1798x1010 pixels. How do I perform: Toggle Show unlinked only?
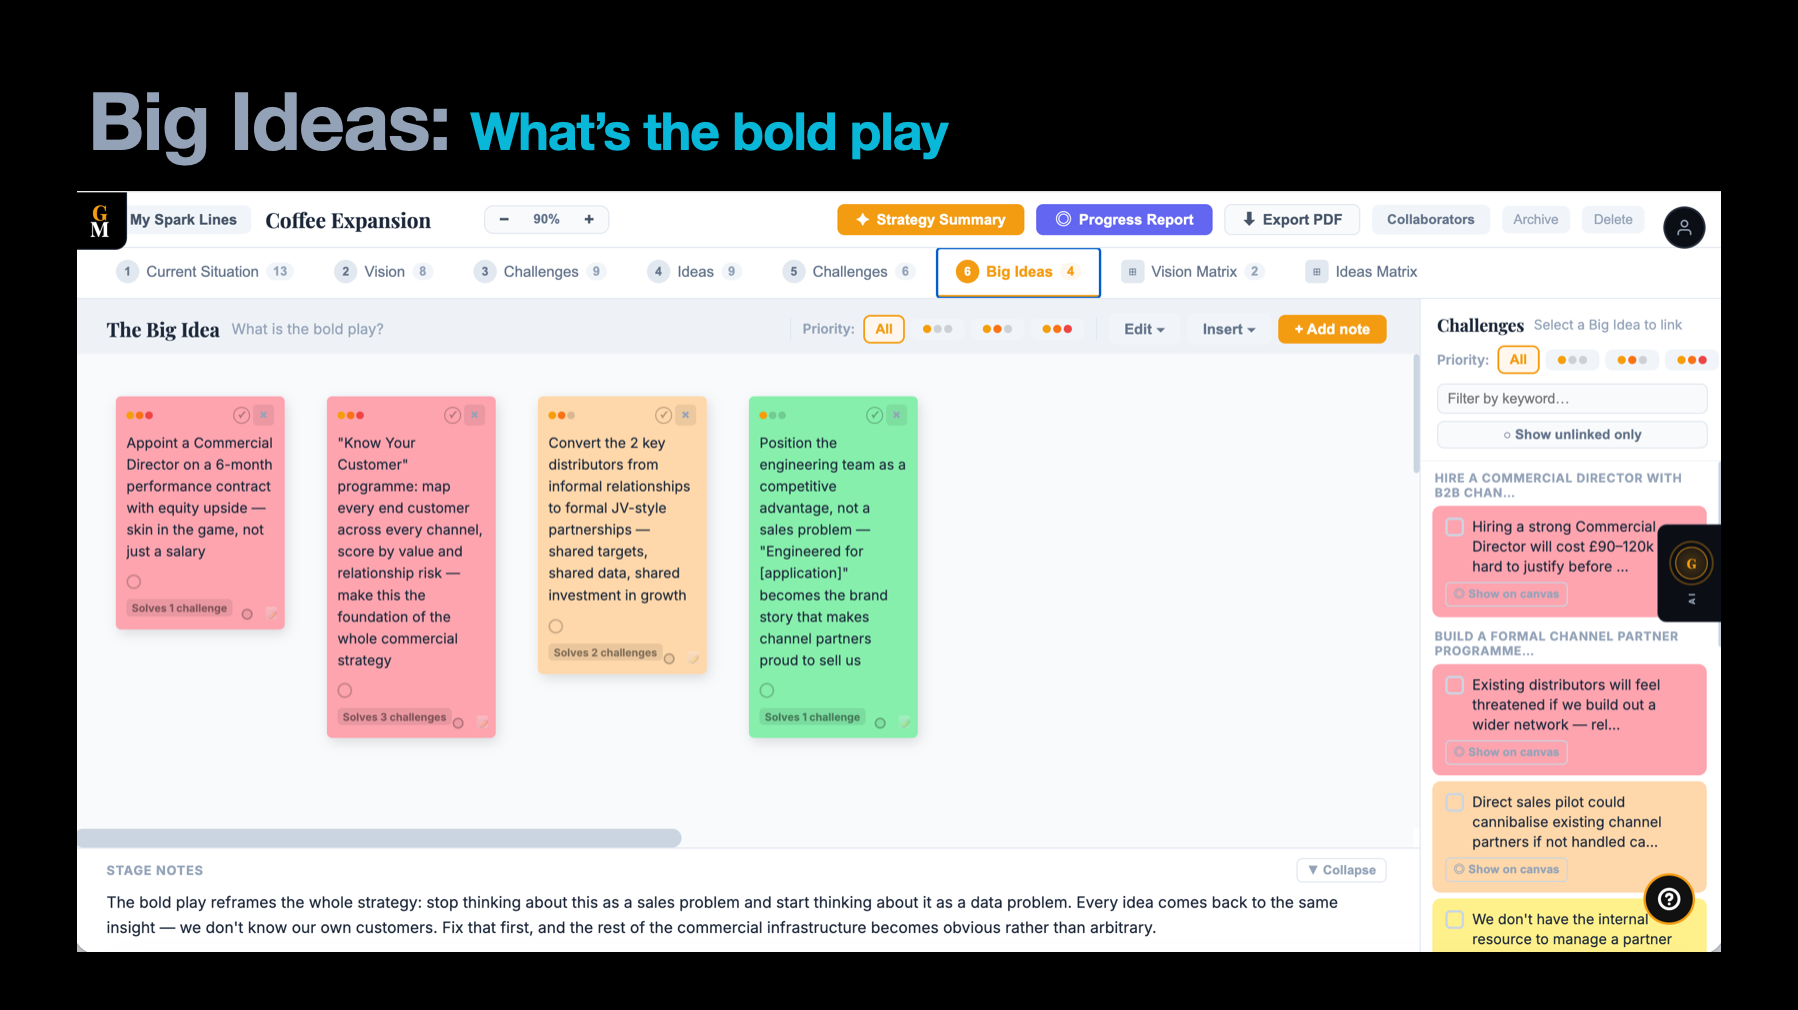1572,435
